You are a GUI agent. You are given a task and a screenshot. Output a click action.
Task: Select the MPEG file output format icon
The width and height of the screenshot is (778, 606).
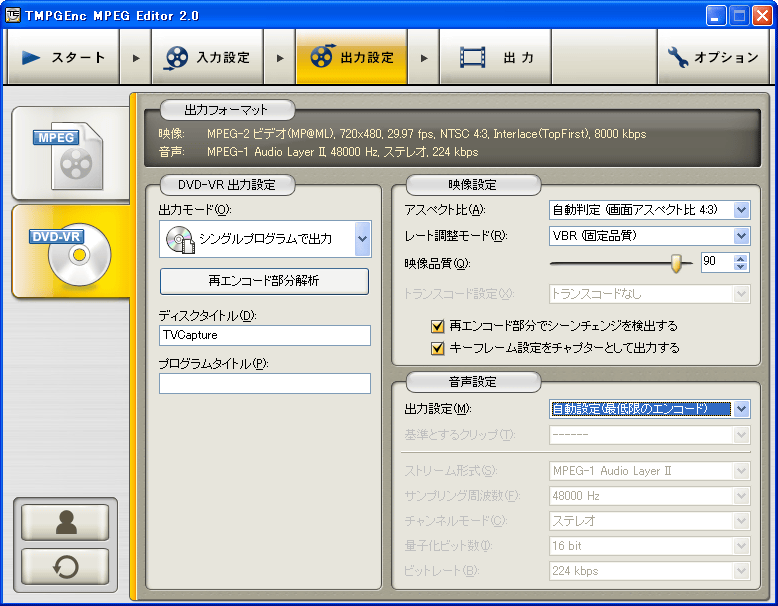(x=70, y=153)
